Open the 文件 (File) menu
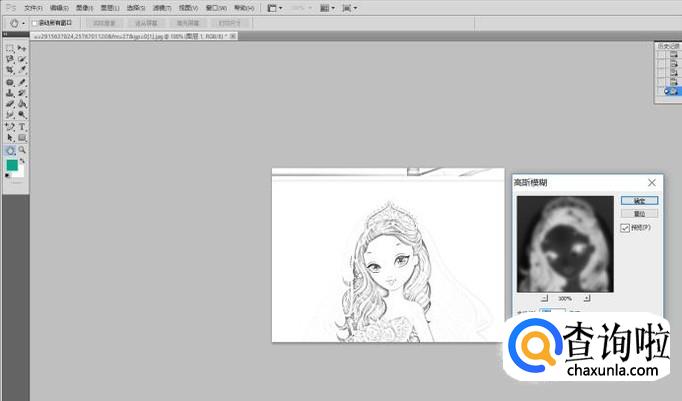682x401 pixels. click(34, 7)
